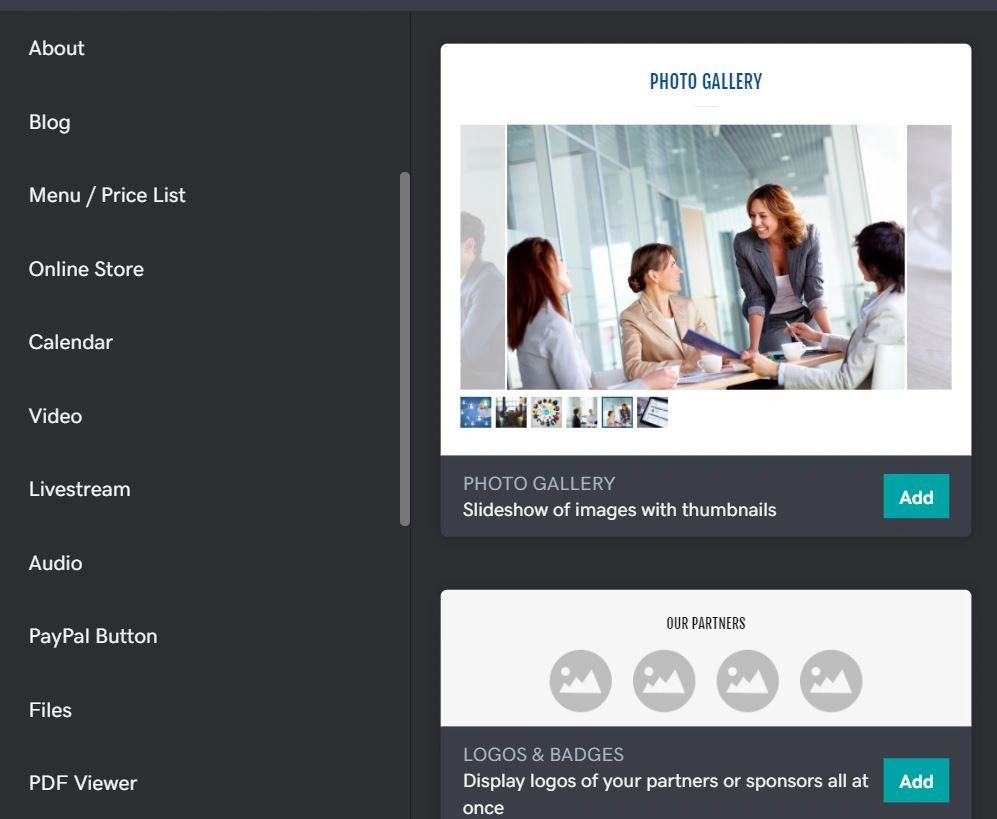This screenshot has height=819, width=997.
Task: Click the faded previous slide on the left
Action: click(x=483, y=257)
